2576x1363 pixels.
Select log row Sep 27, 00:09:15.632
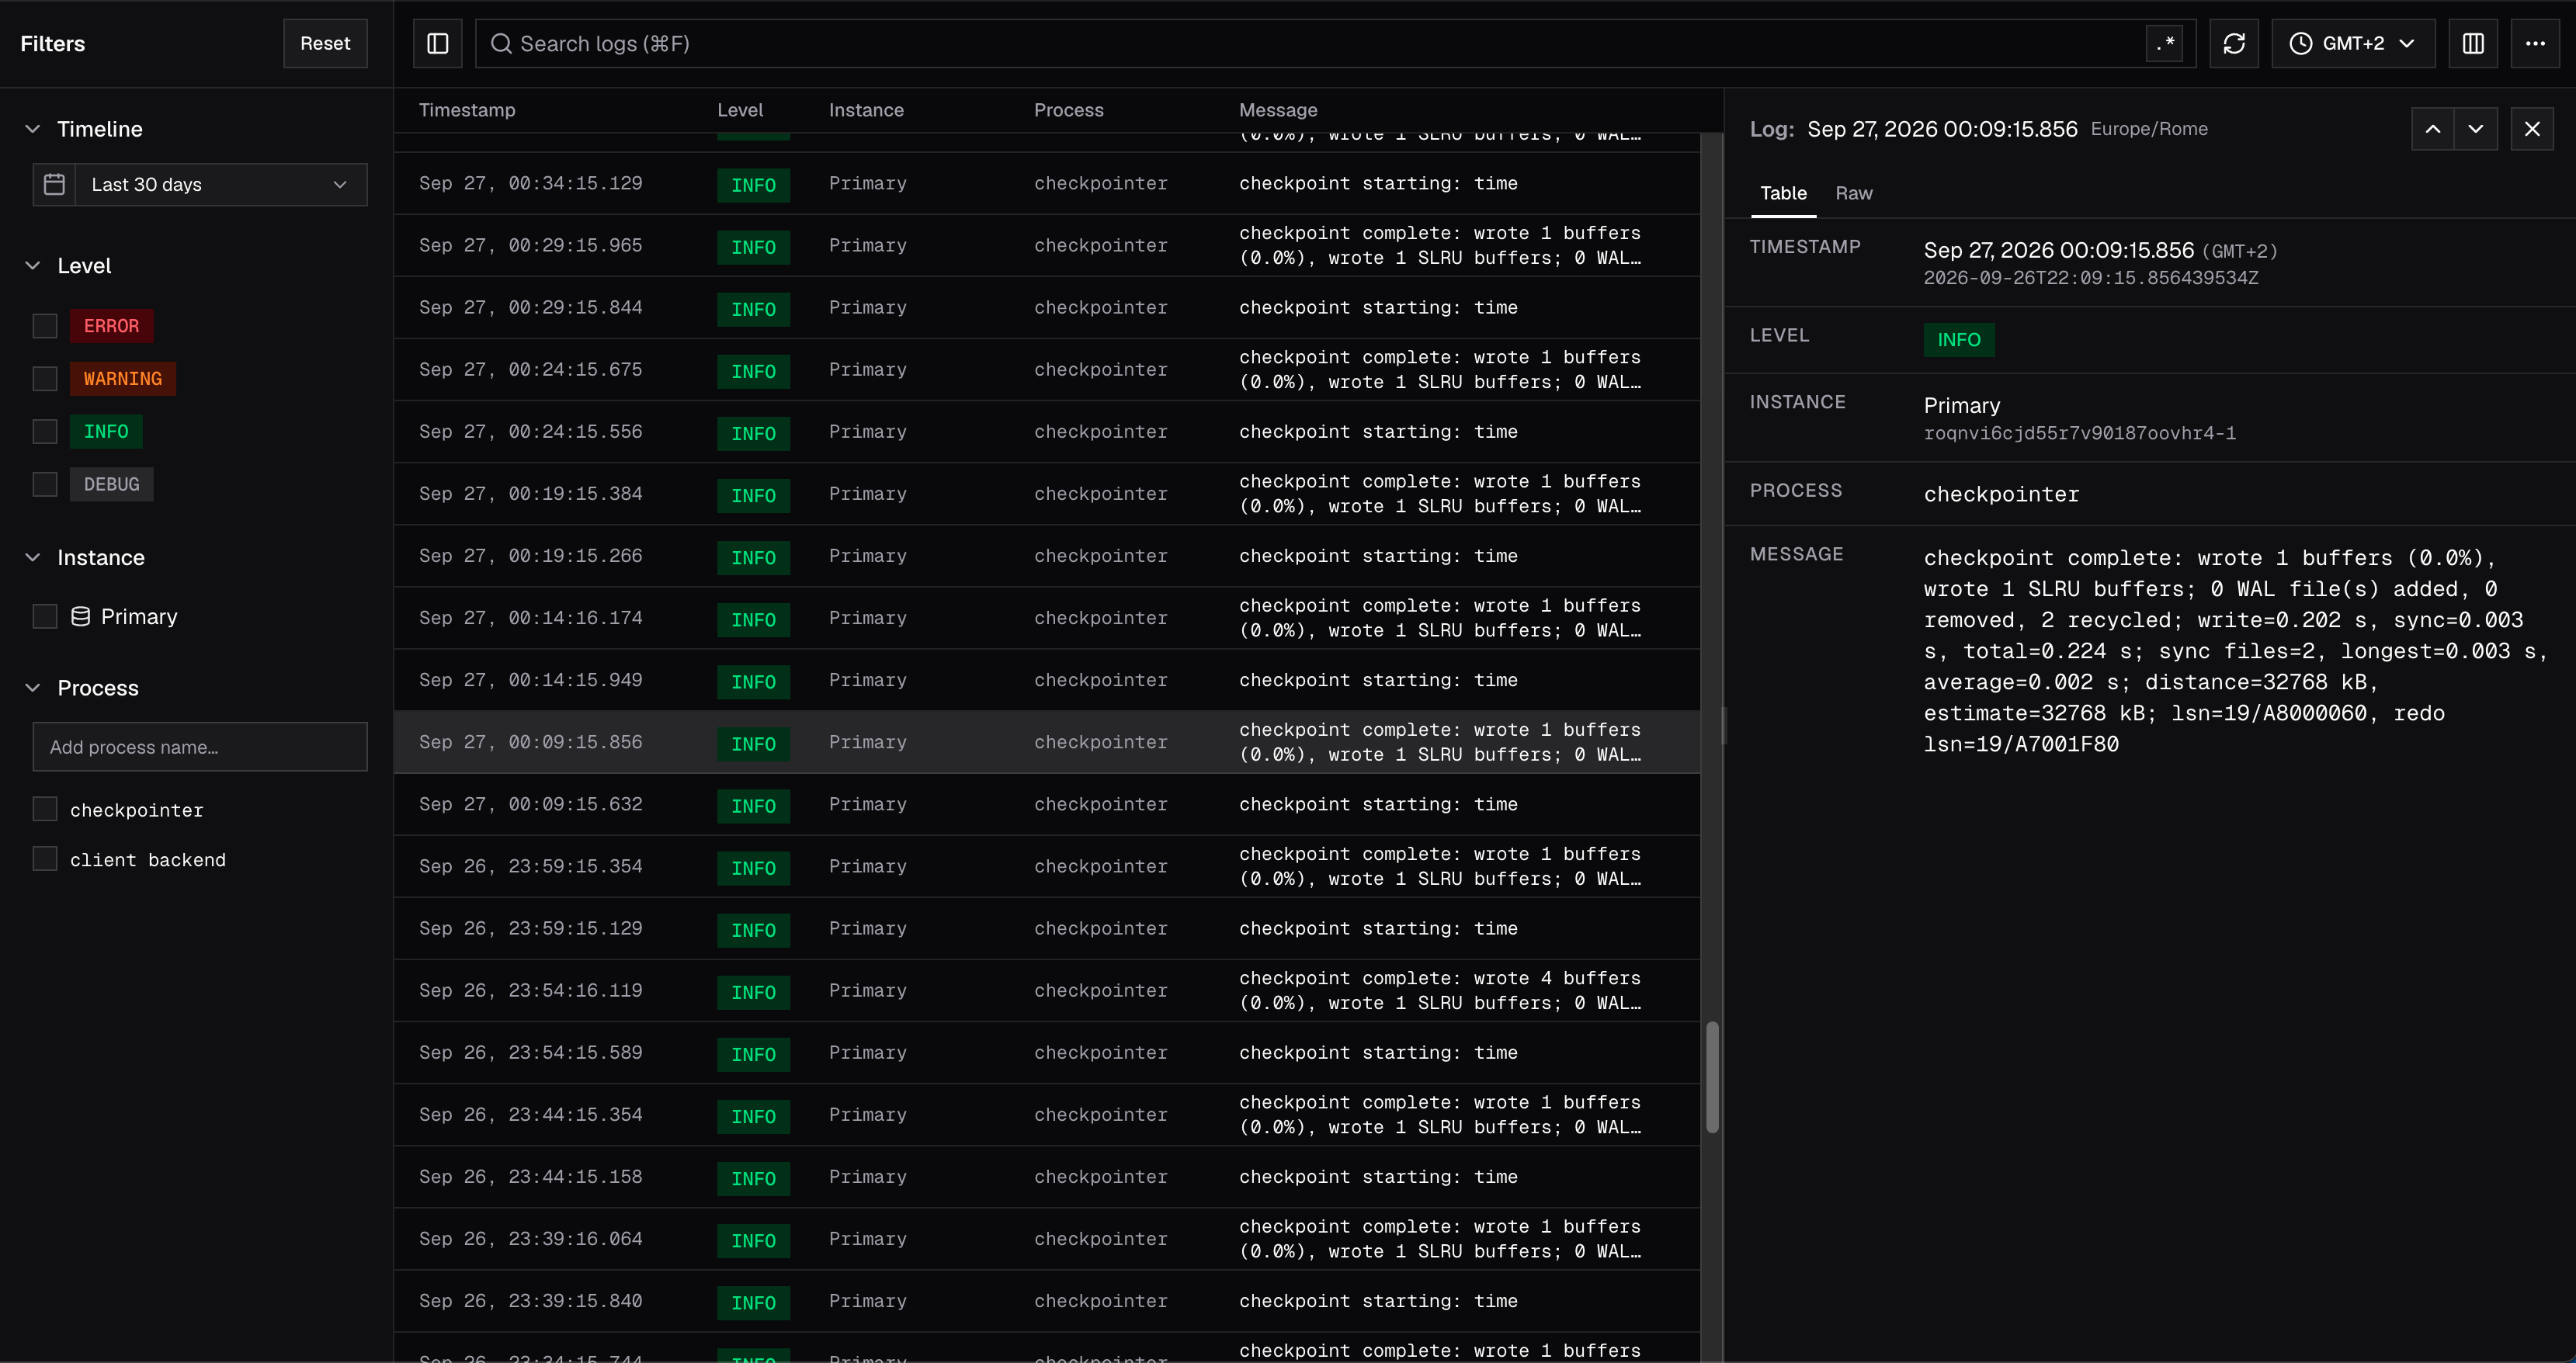(1047, 804)
